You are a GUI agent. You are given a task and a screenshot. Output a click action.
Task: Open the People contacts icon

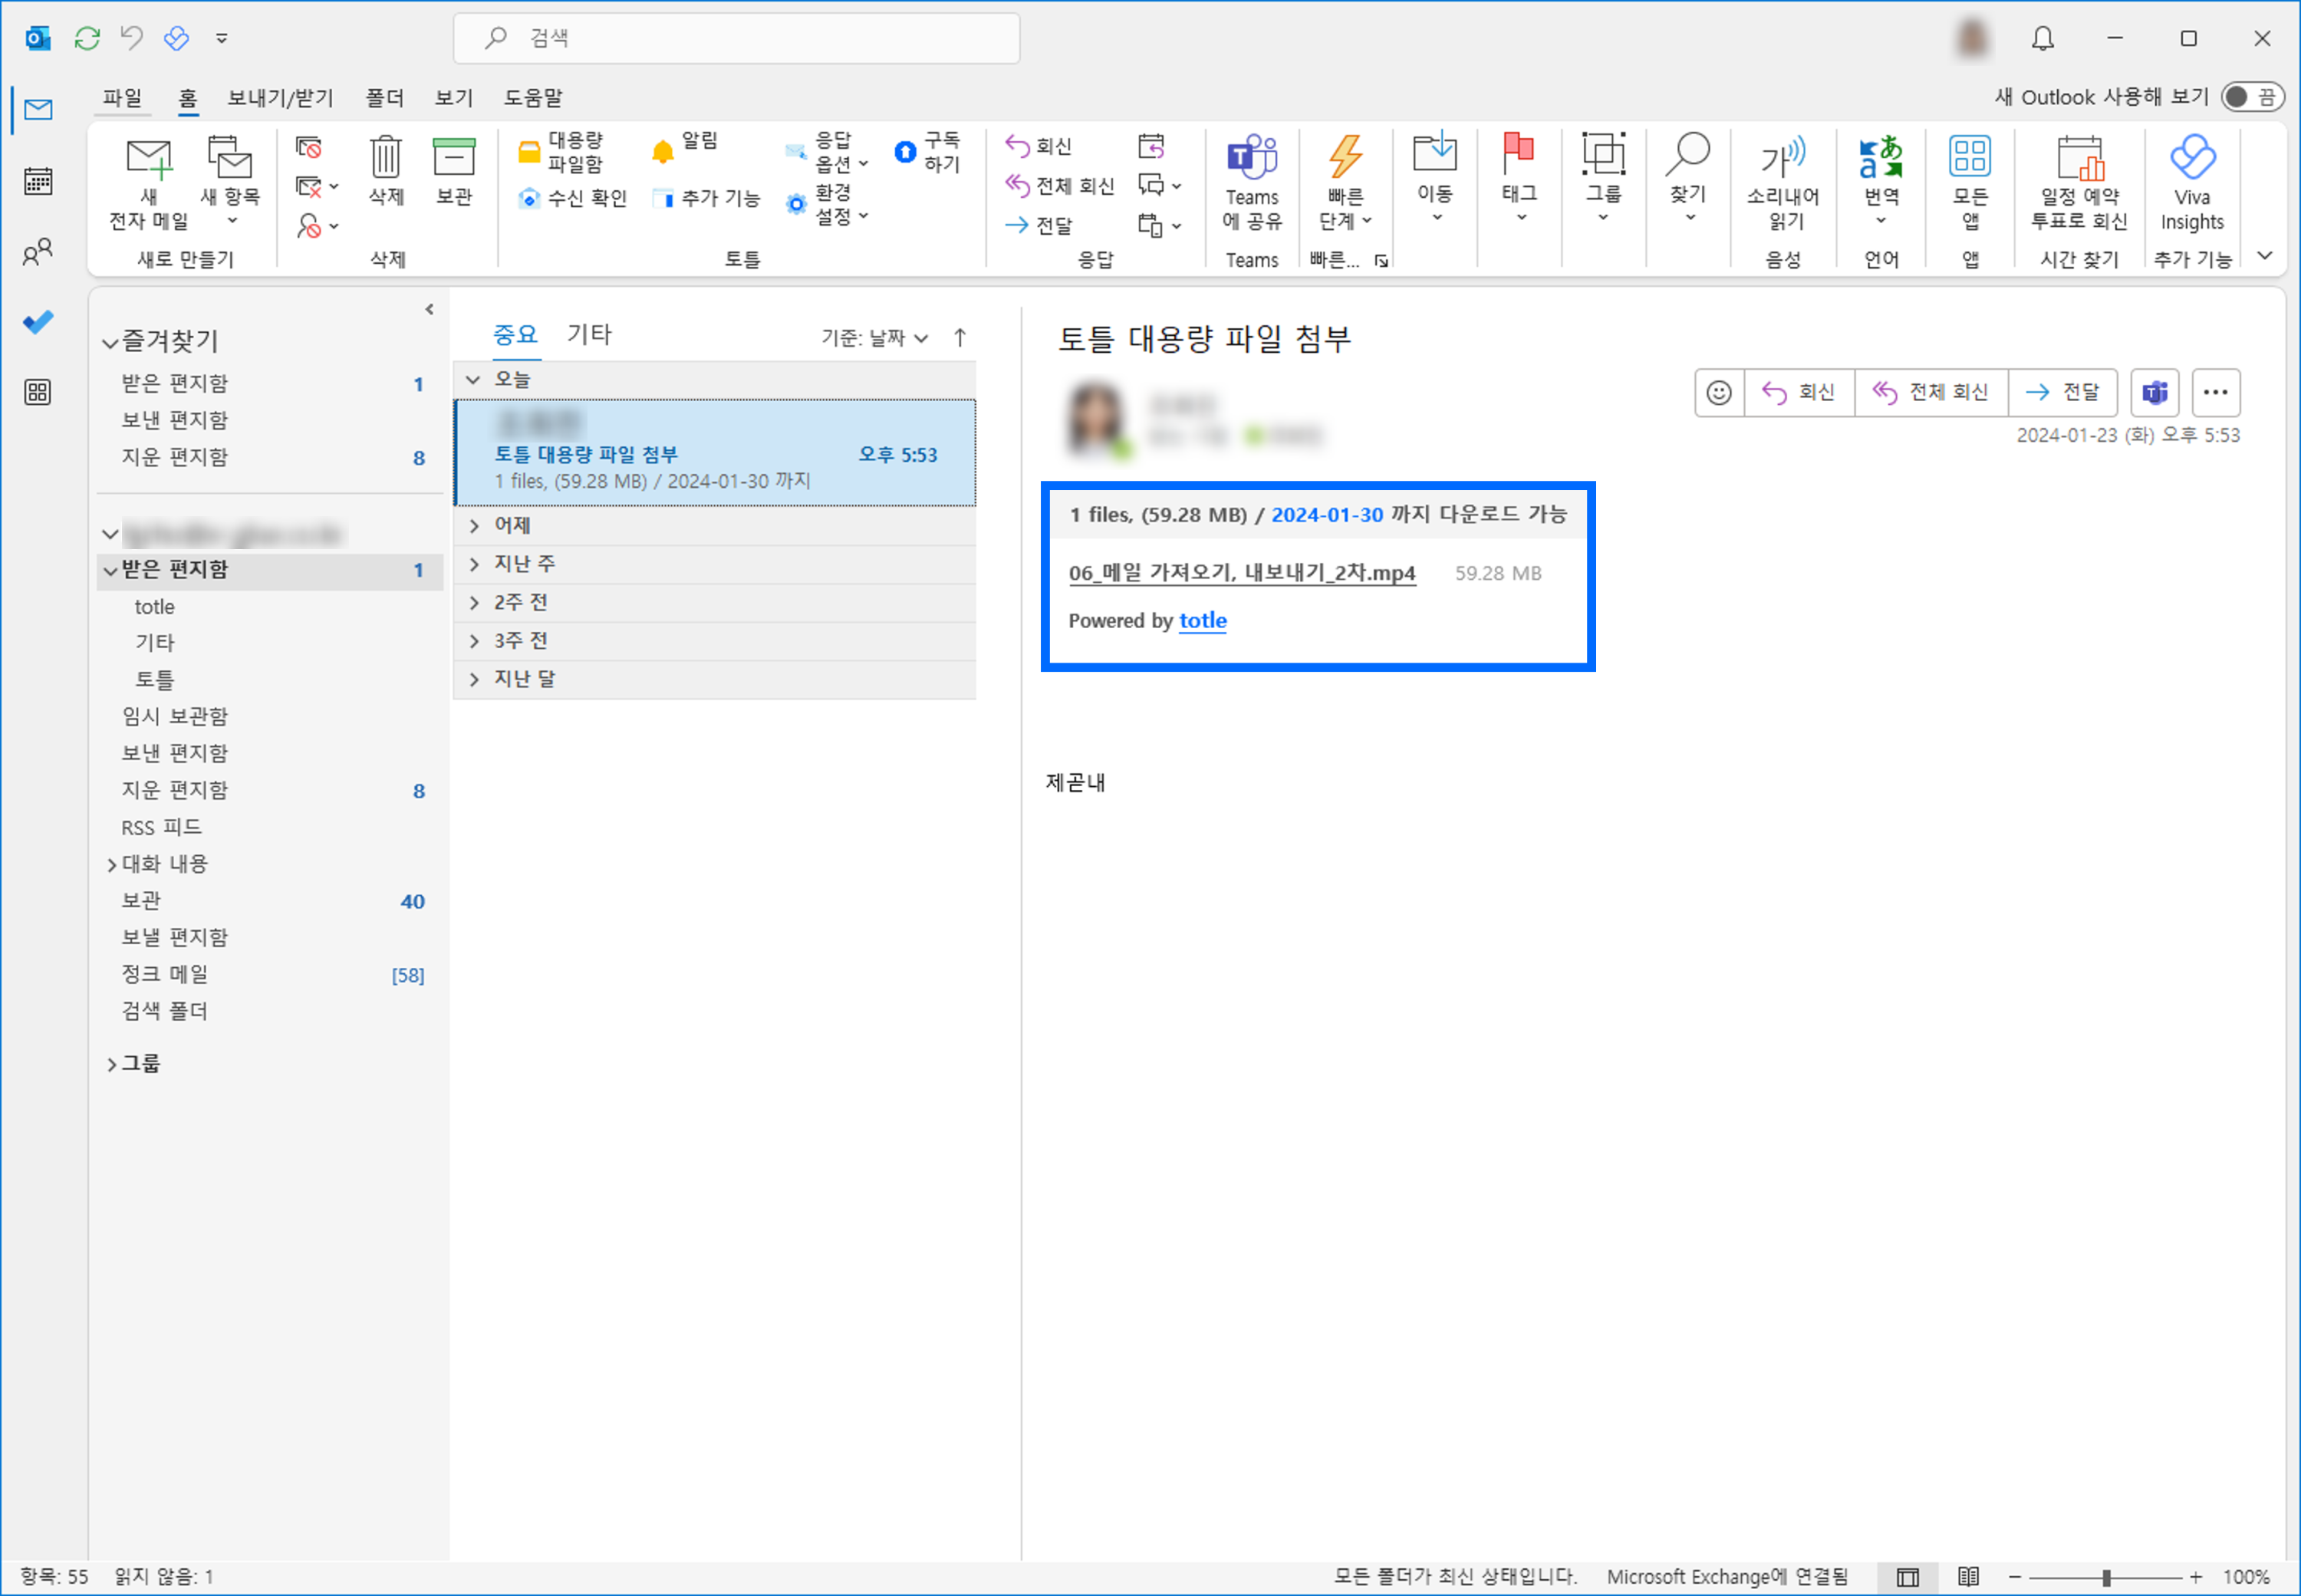click(x=38, y=252)
